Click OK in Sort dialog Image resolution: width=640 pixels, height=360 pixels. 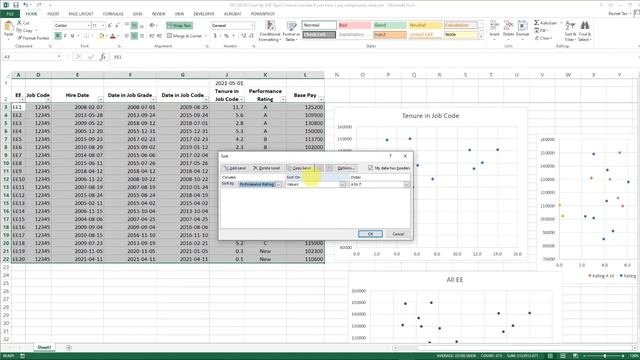370,234
